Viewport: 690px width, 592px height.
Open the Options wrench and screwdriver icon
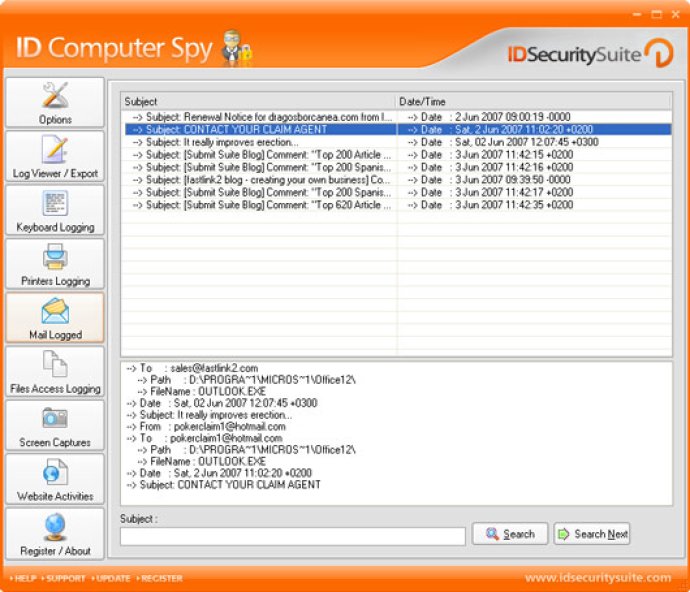click(x=55, y=95)
